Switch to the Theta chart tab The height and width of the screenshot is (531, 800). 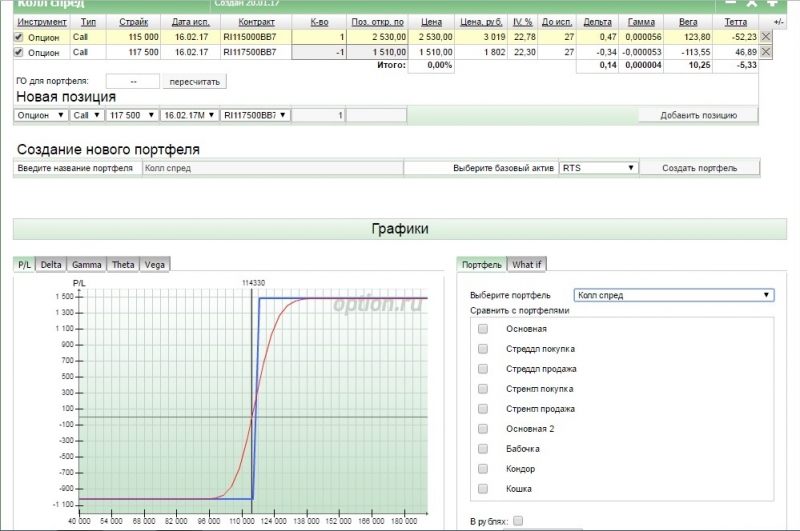point(123,264)
